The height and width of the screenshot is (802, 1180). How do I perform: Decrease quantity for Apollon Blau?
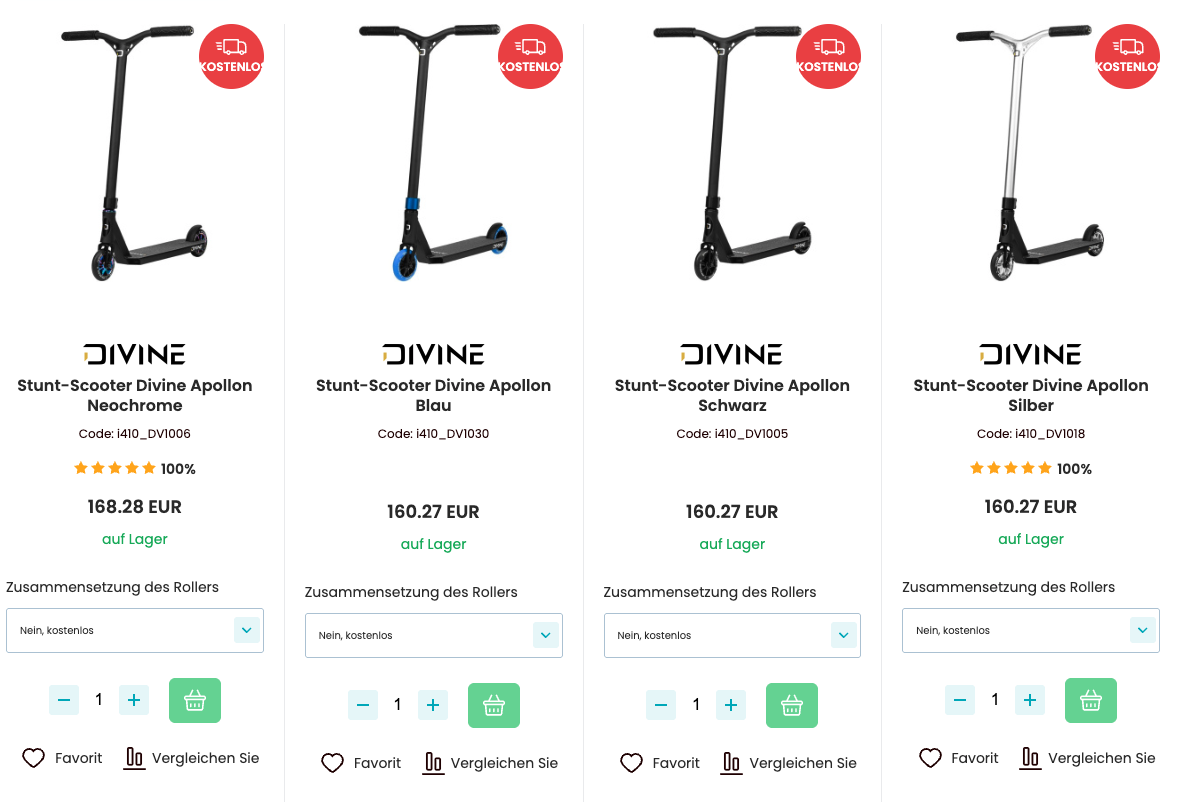[x=363, y=706]
